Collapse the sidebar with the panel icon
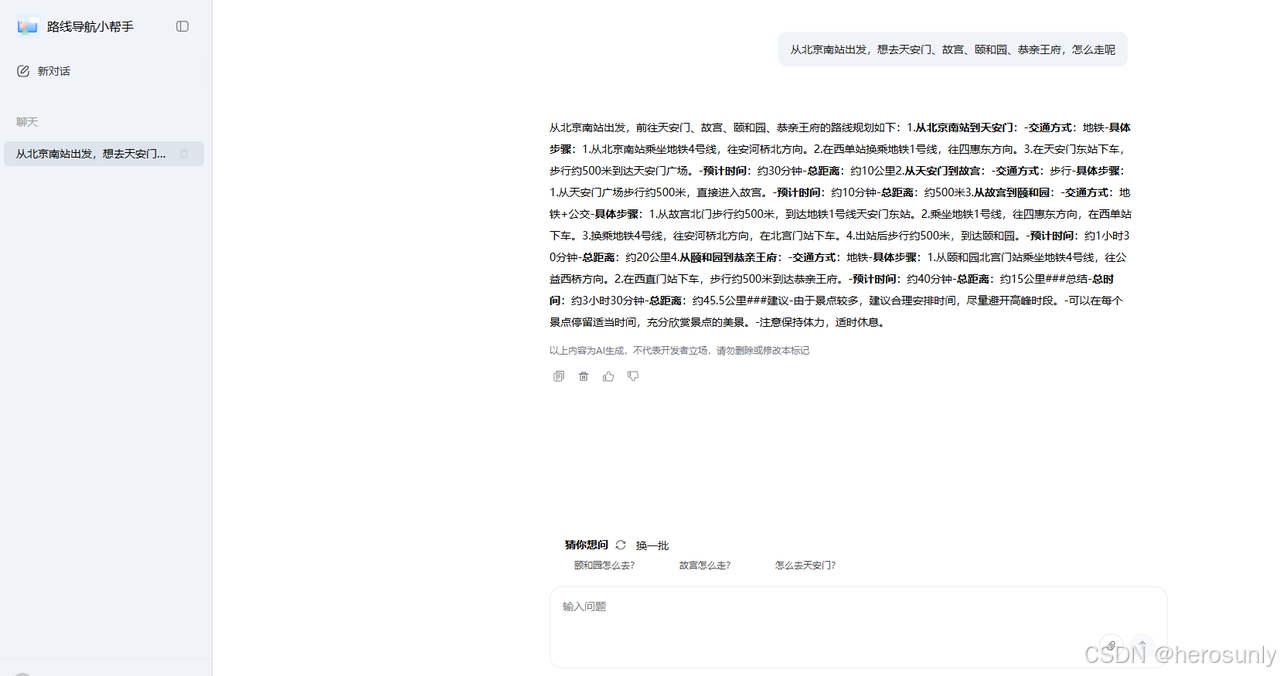The height and width of the screenshot is (676, 1280). click(181, 26)
